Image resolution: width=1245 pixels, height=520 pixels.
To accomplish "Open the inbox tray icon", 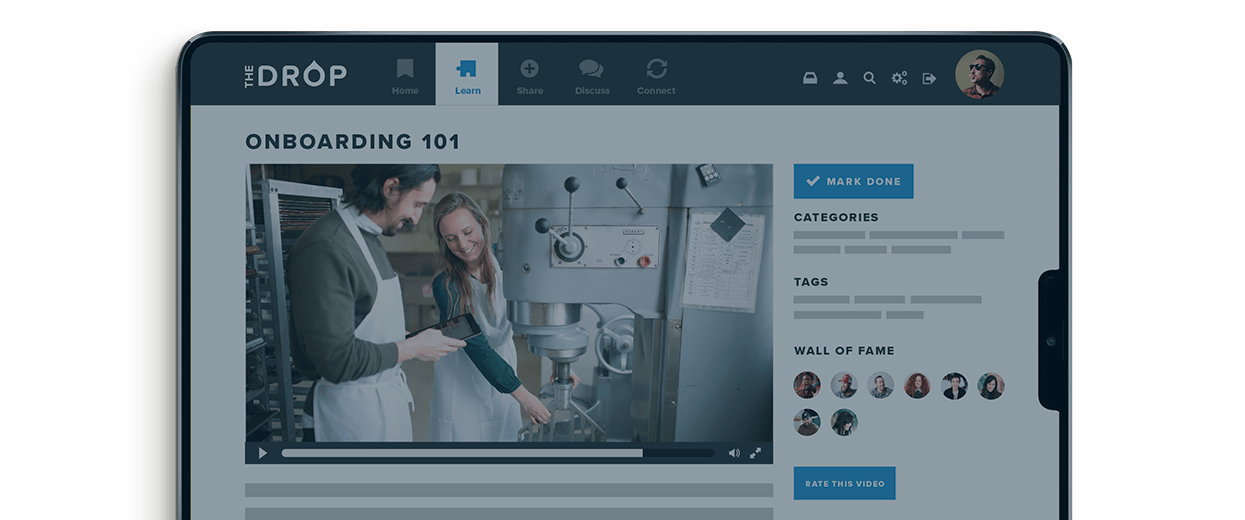I will pyautogui.click(x=810, y=78).
